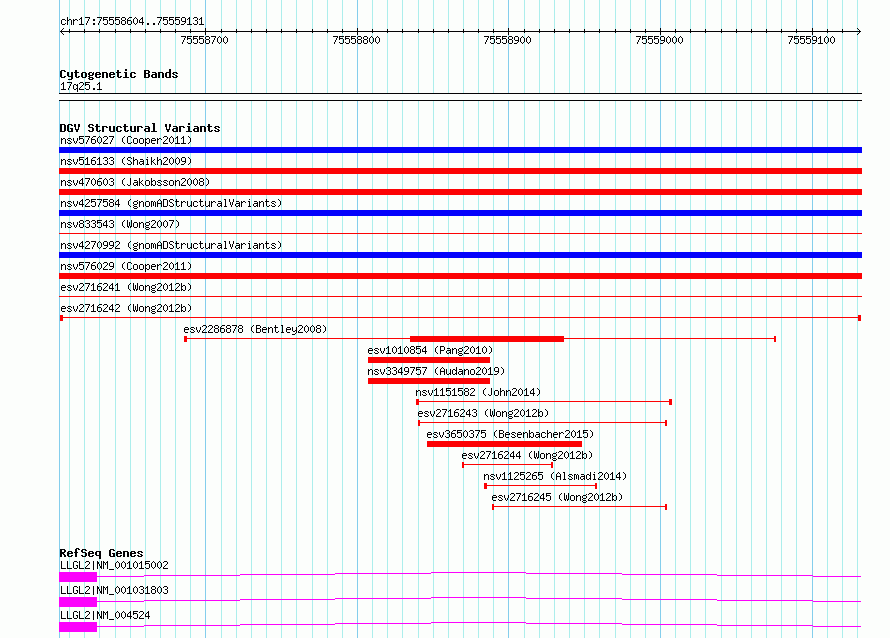The image size is (890, 638).
Task: Click the red bar under nsv3349757 (Audano2019)
Action: (x=429, y=381)
